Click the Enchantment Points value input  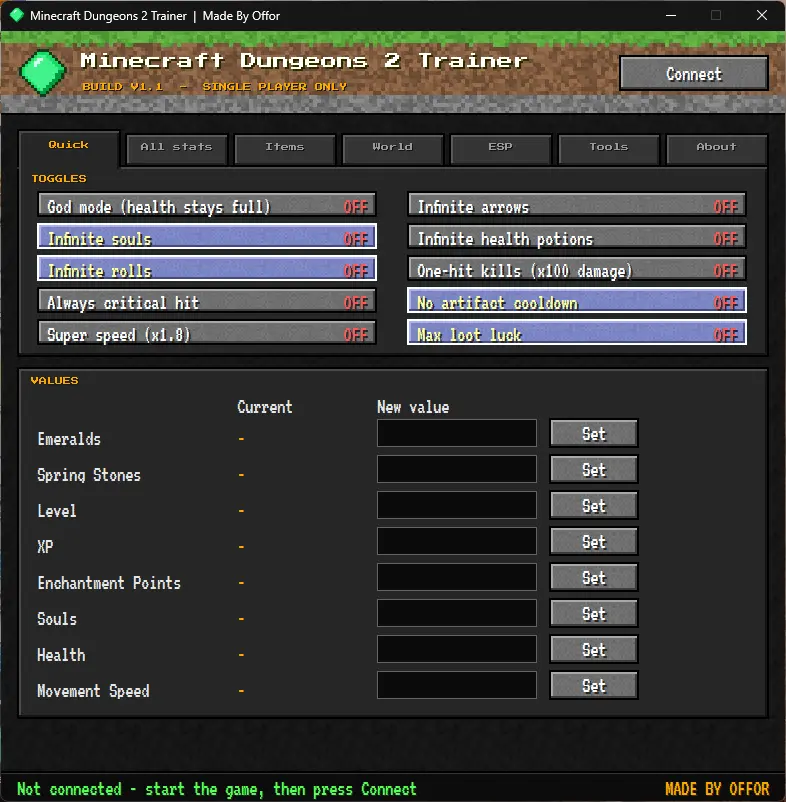(457, 577)
